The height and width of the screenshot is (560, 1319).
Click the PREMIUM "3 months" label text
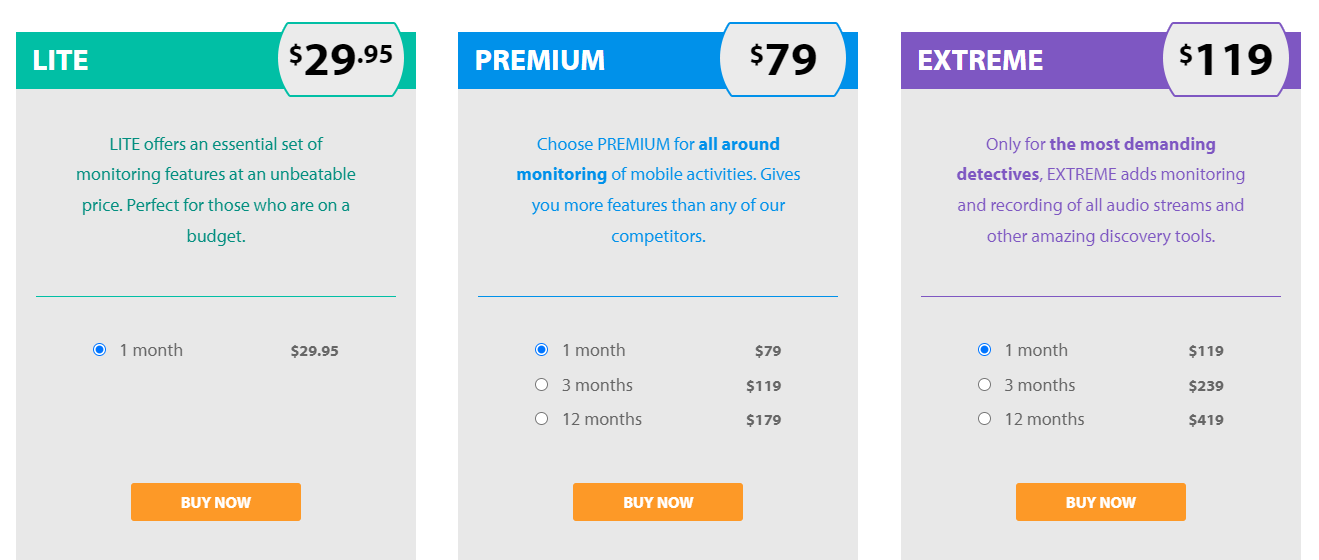(x=597, y=385)
